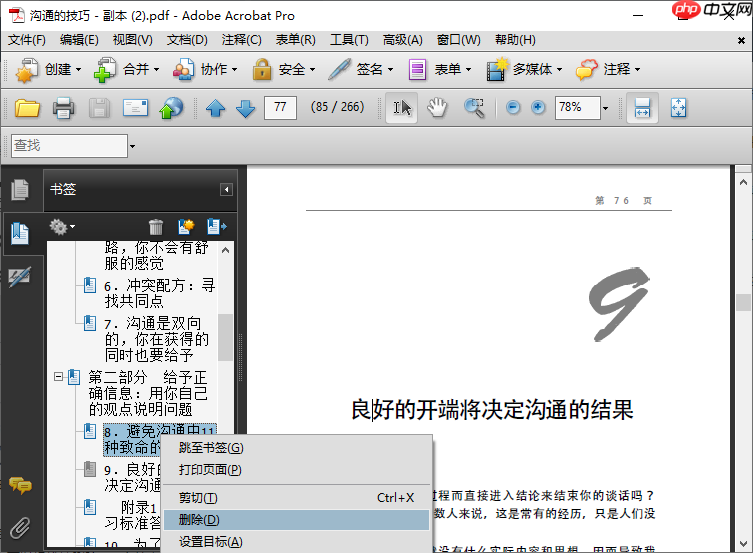This screenshot has height=553, width=753.
Task: Select bookmark 9. 良好的开端
Action: point(133,477)
